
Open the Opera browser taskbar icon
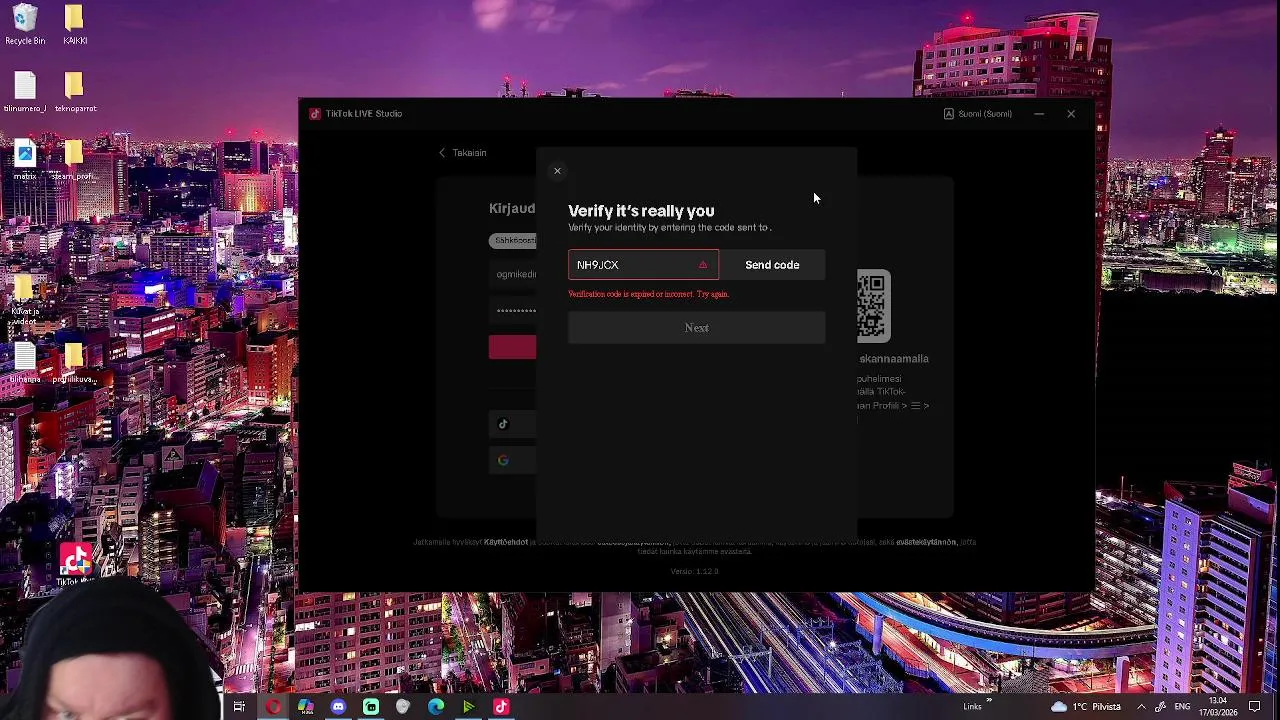(x=273, y=707)
